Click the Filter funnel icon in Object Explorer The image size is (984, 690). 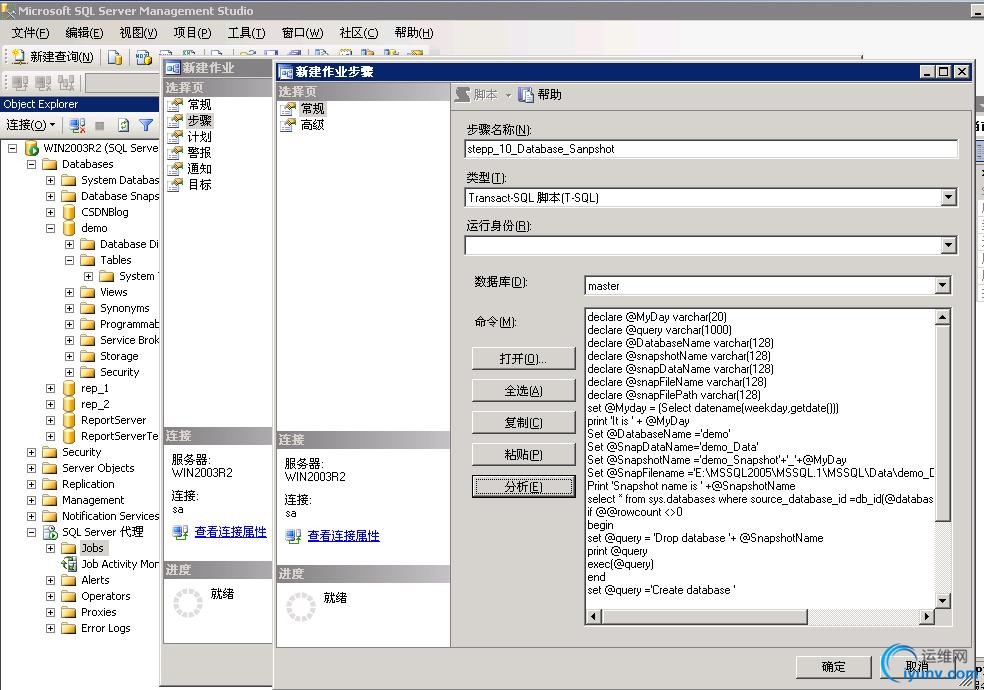(146, 125)
